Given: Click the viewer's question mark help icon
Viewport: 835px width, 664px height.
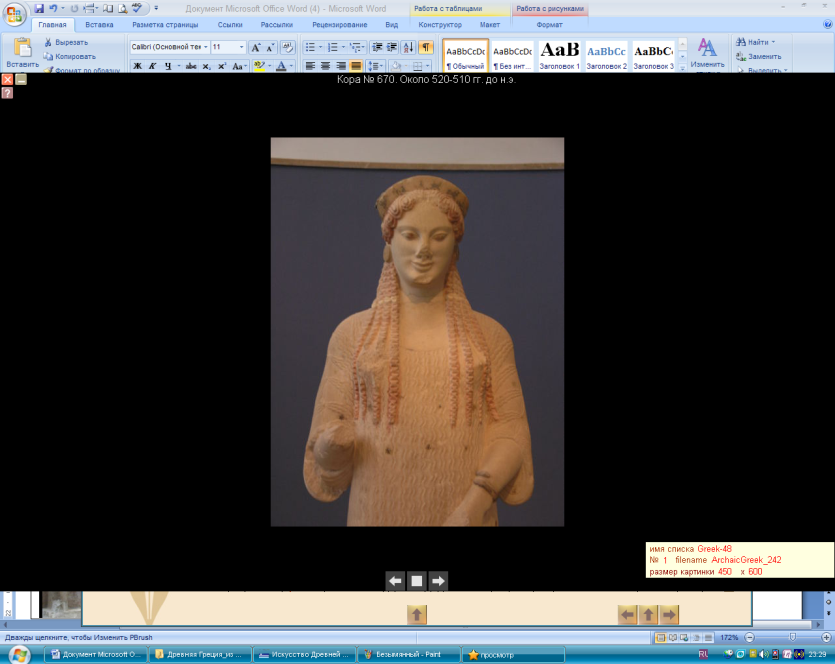Looking at the screenshot, I should tap(7, 93).
